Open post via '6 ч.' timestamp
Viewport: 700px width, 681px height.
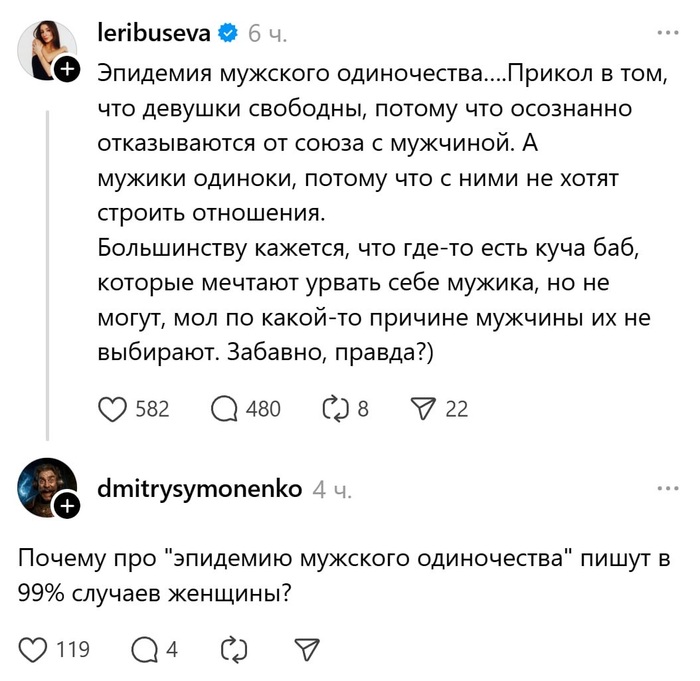[267, 33]
